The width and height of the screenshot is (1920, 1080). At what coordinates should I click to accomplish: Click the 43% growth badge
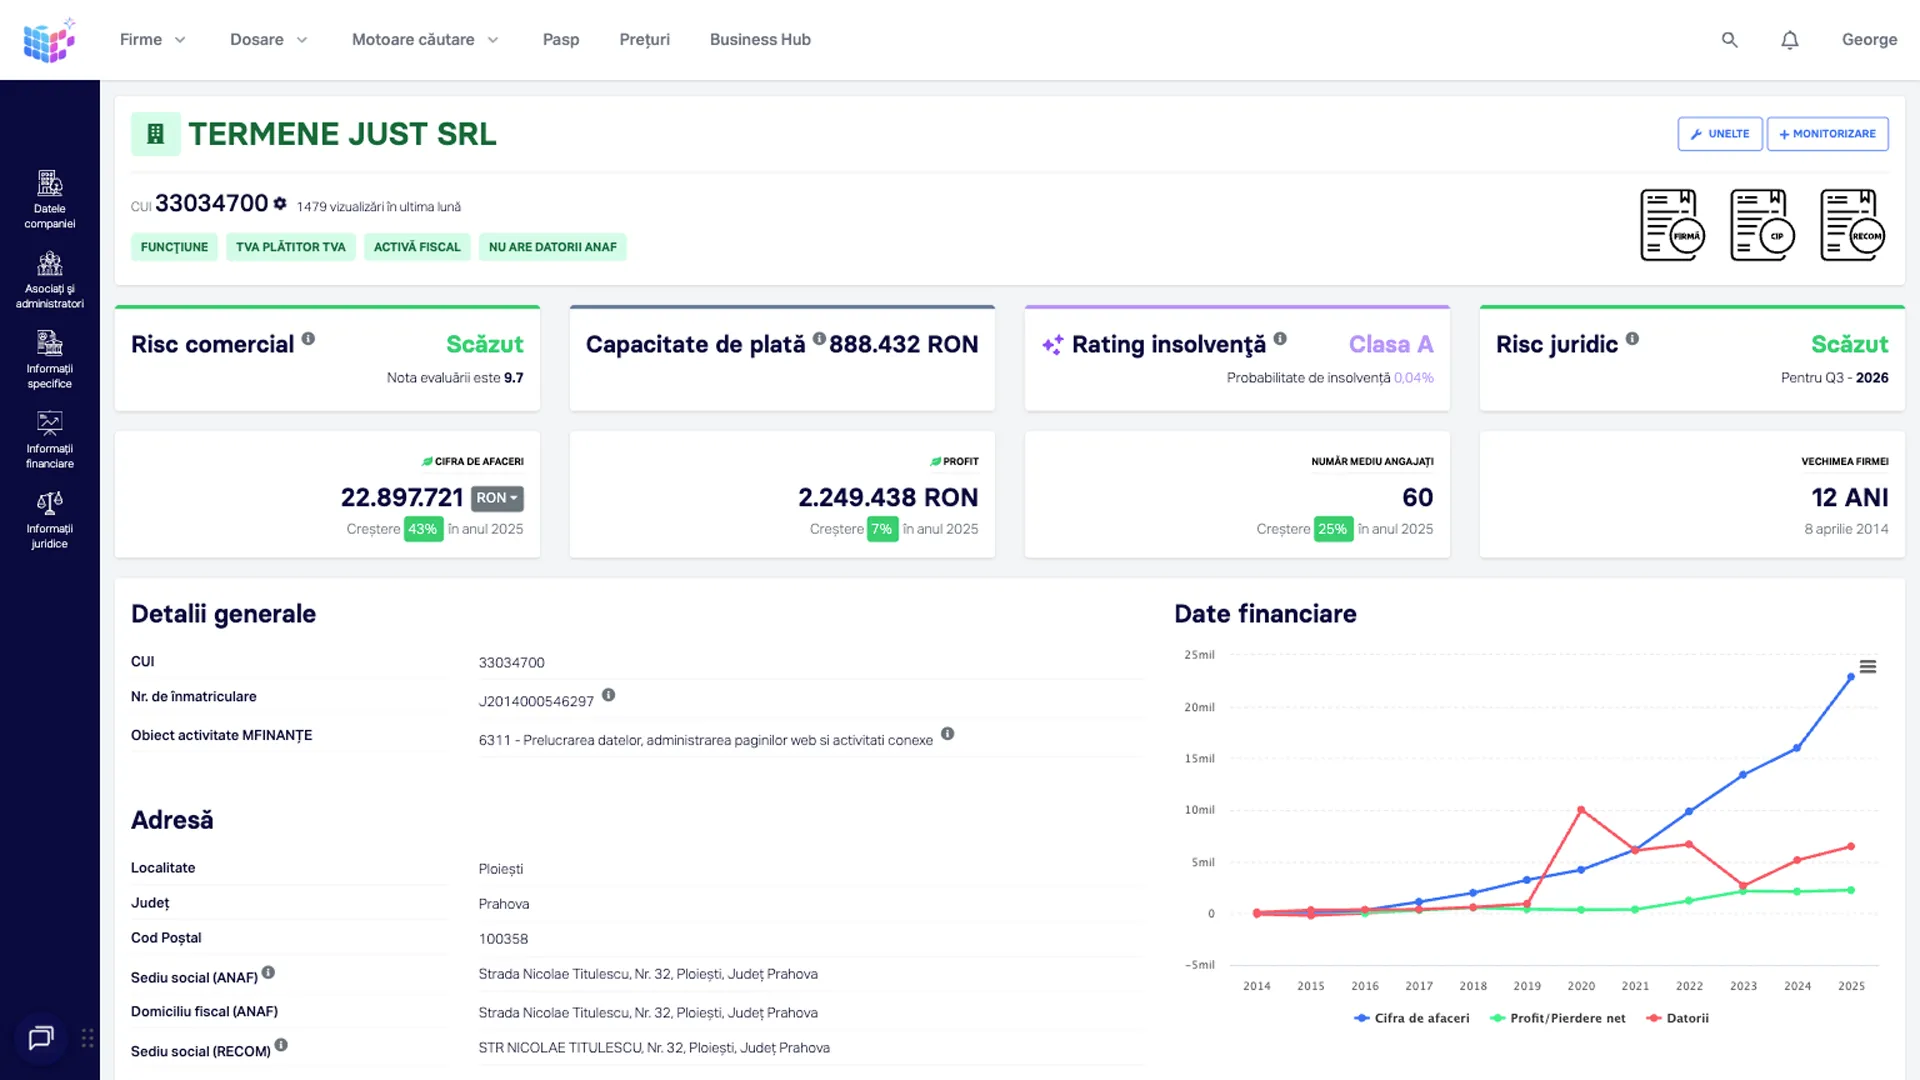click(x=423, y=529)
